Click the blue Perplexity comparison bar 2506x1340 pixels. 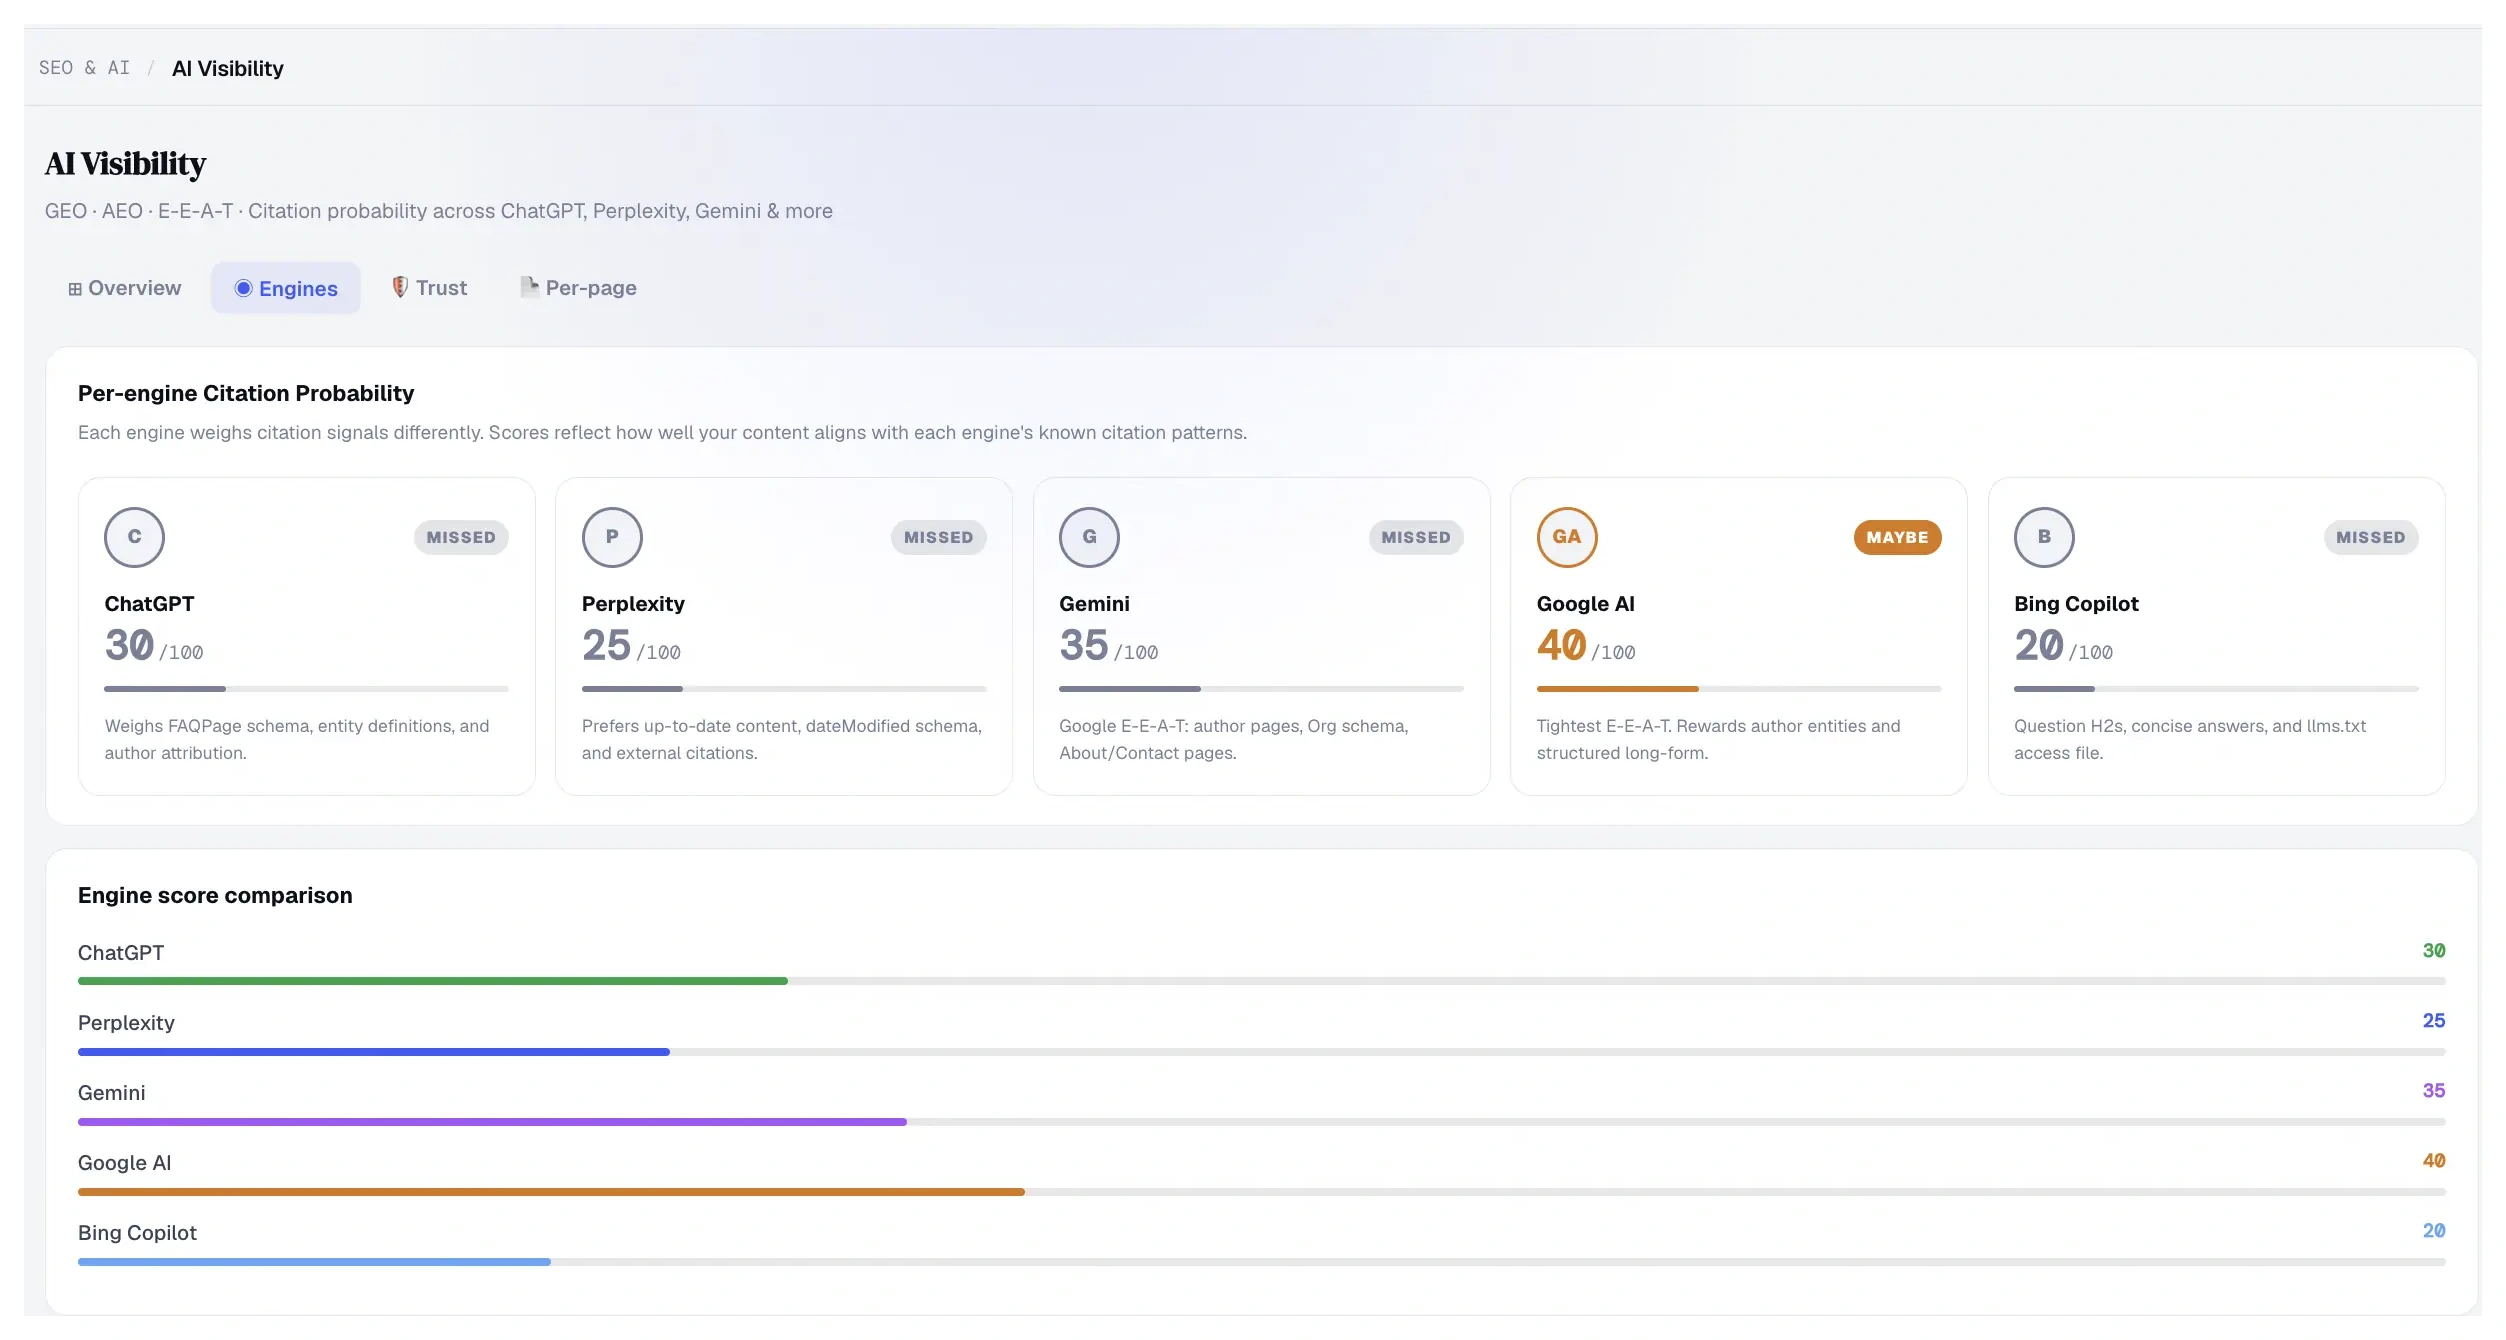coord(374,1052)
